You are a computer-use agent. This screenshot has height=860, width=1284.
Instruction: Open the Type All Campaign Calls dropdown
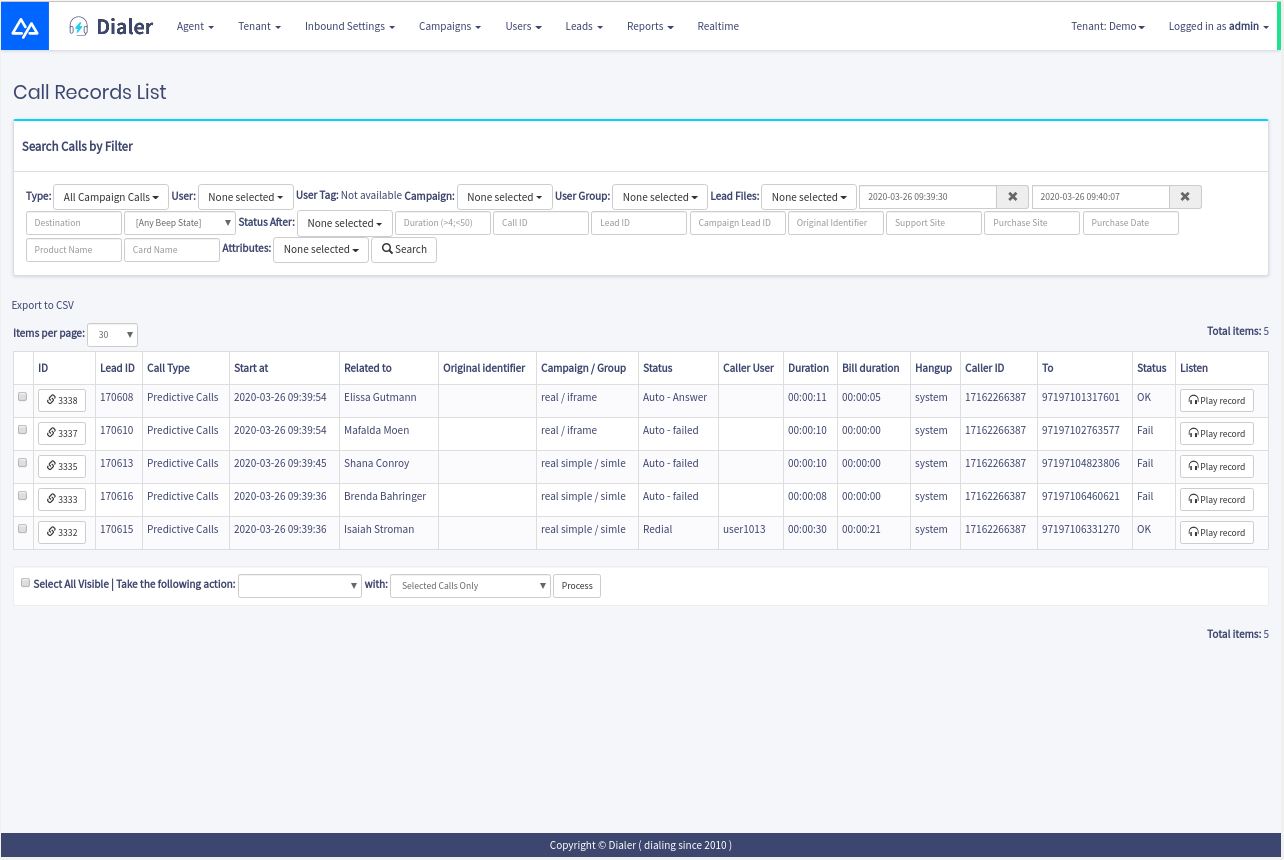click(x=111, y=197)
